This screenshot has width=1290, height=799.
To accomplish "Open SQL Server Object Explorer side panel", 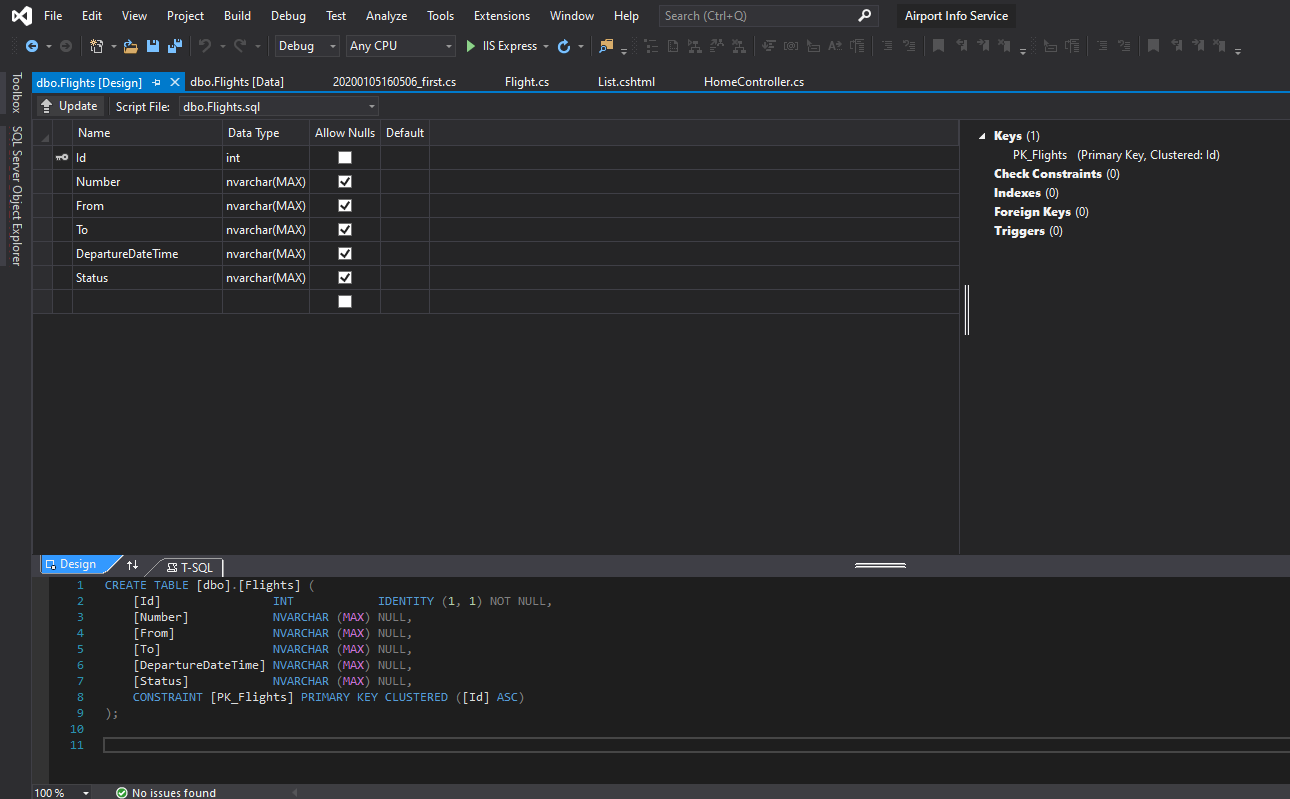I will 16,196.
